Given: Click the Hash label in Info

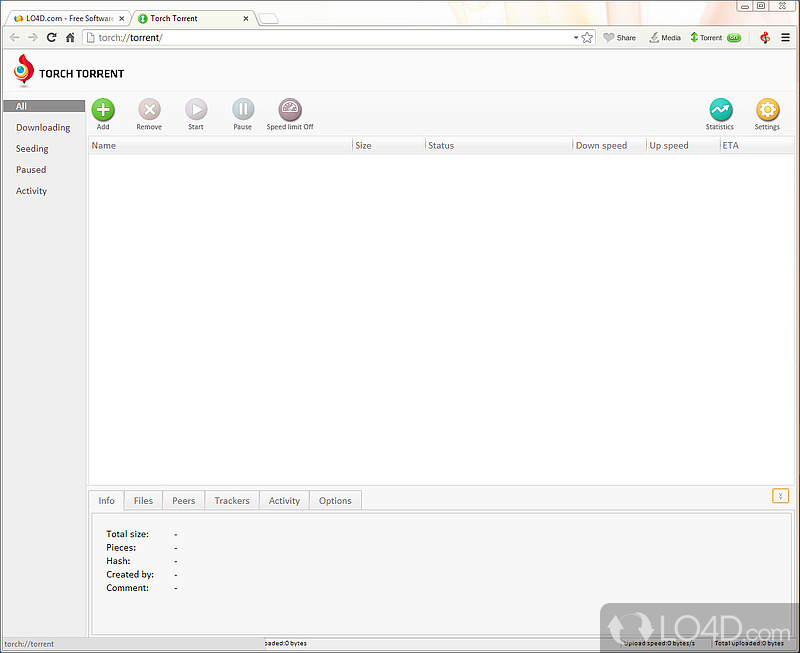Looking at the screenshot, I should point(118,561).
